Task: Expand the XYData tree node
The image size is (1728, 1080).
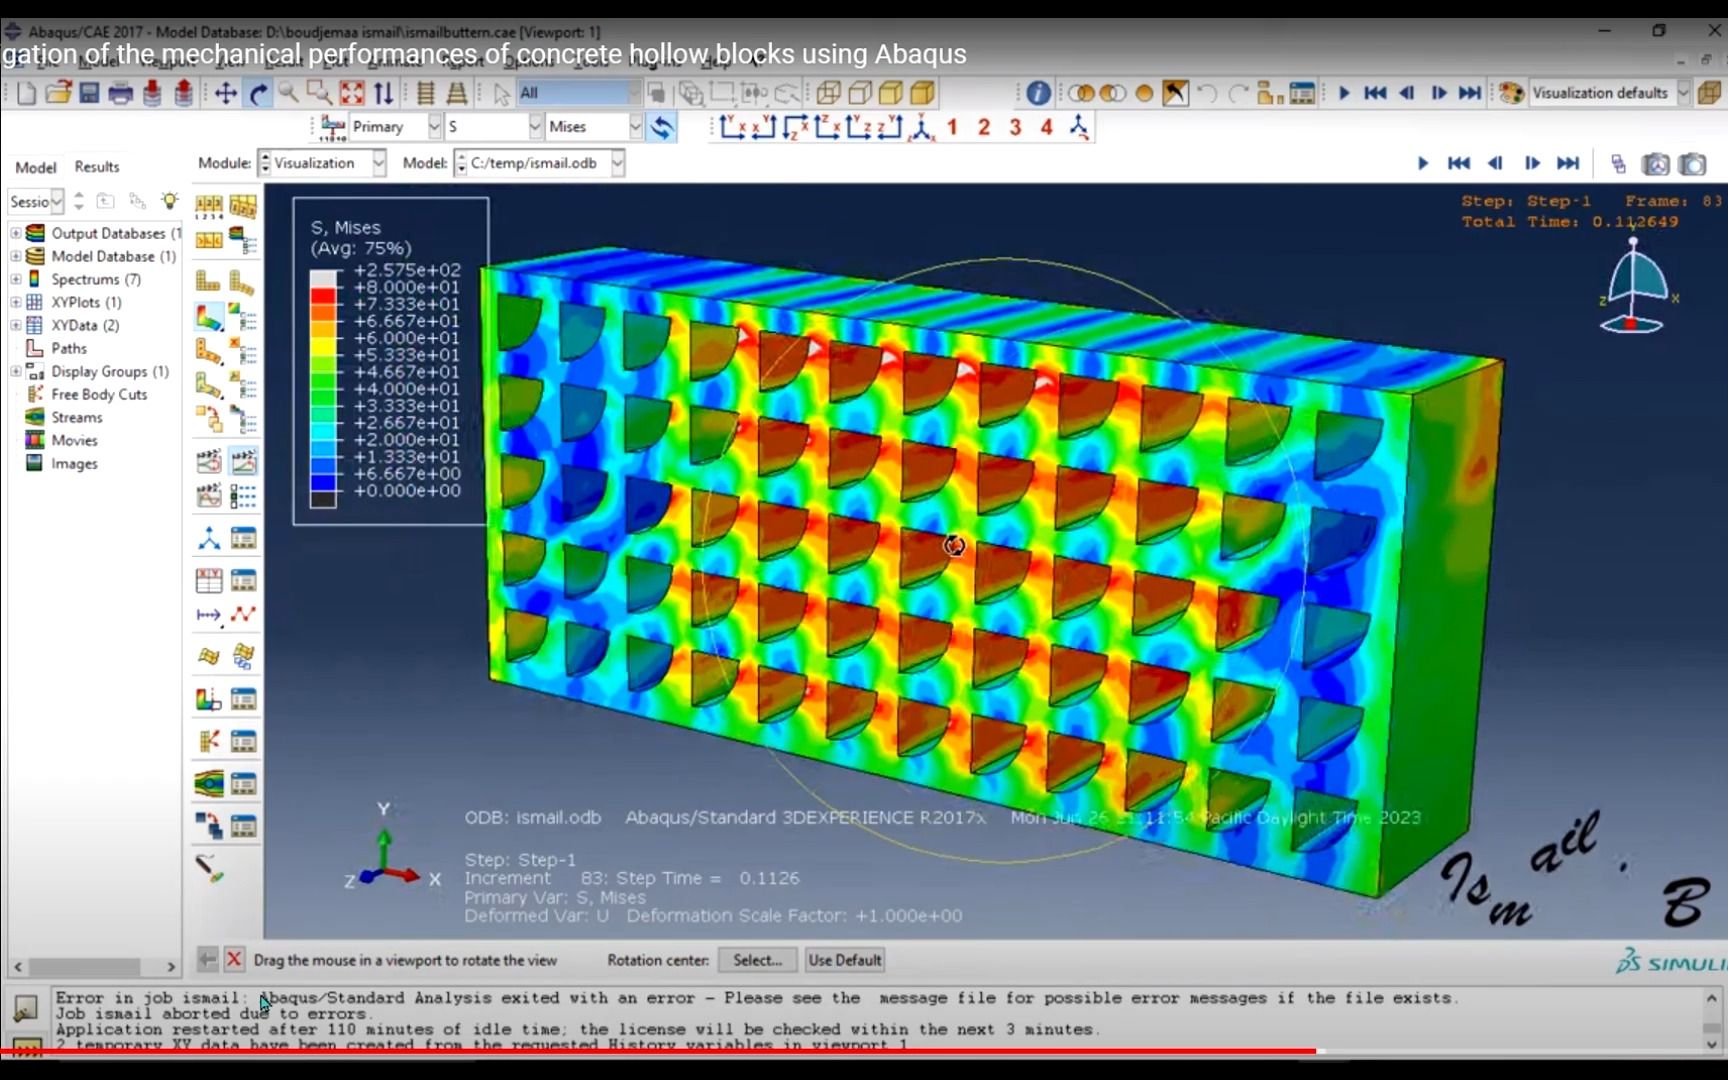Action: tap(16, 325)
